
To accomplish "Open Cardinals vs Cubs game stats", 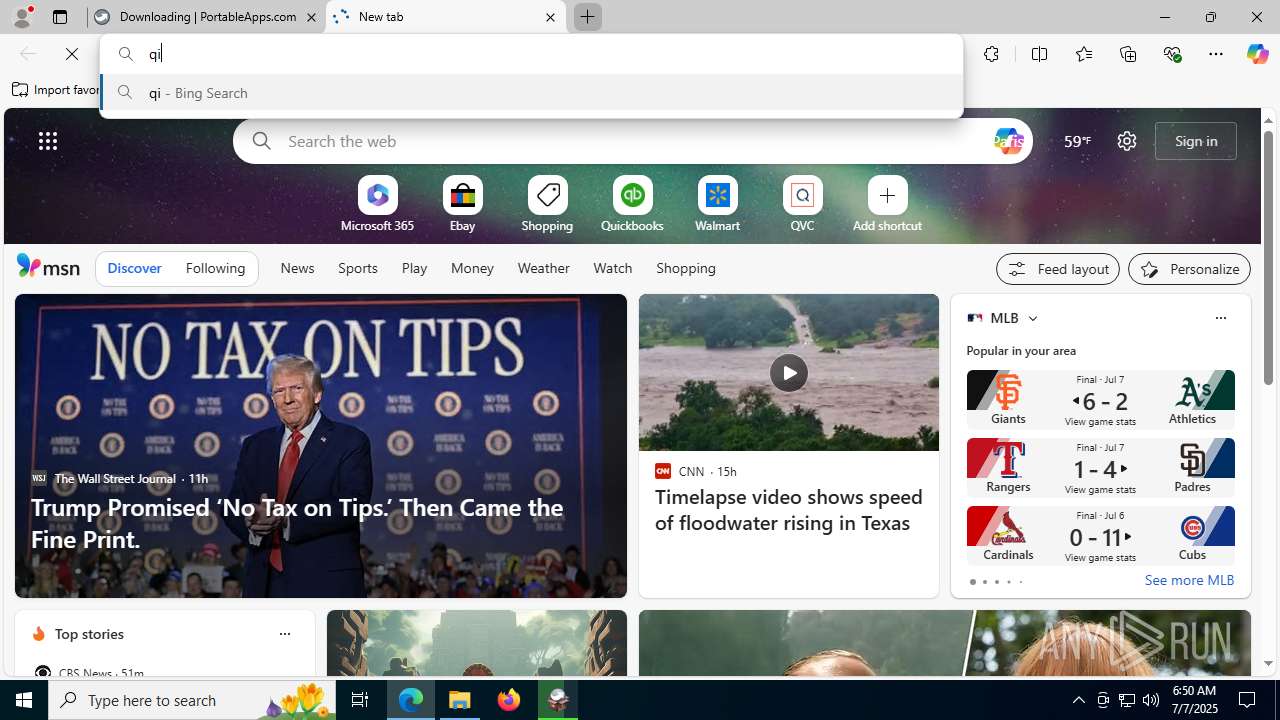I will click(1100, 535).
